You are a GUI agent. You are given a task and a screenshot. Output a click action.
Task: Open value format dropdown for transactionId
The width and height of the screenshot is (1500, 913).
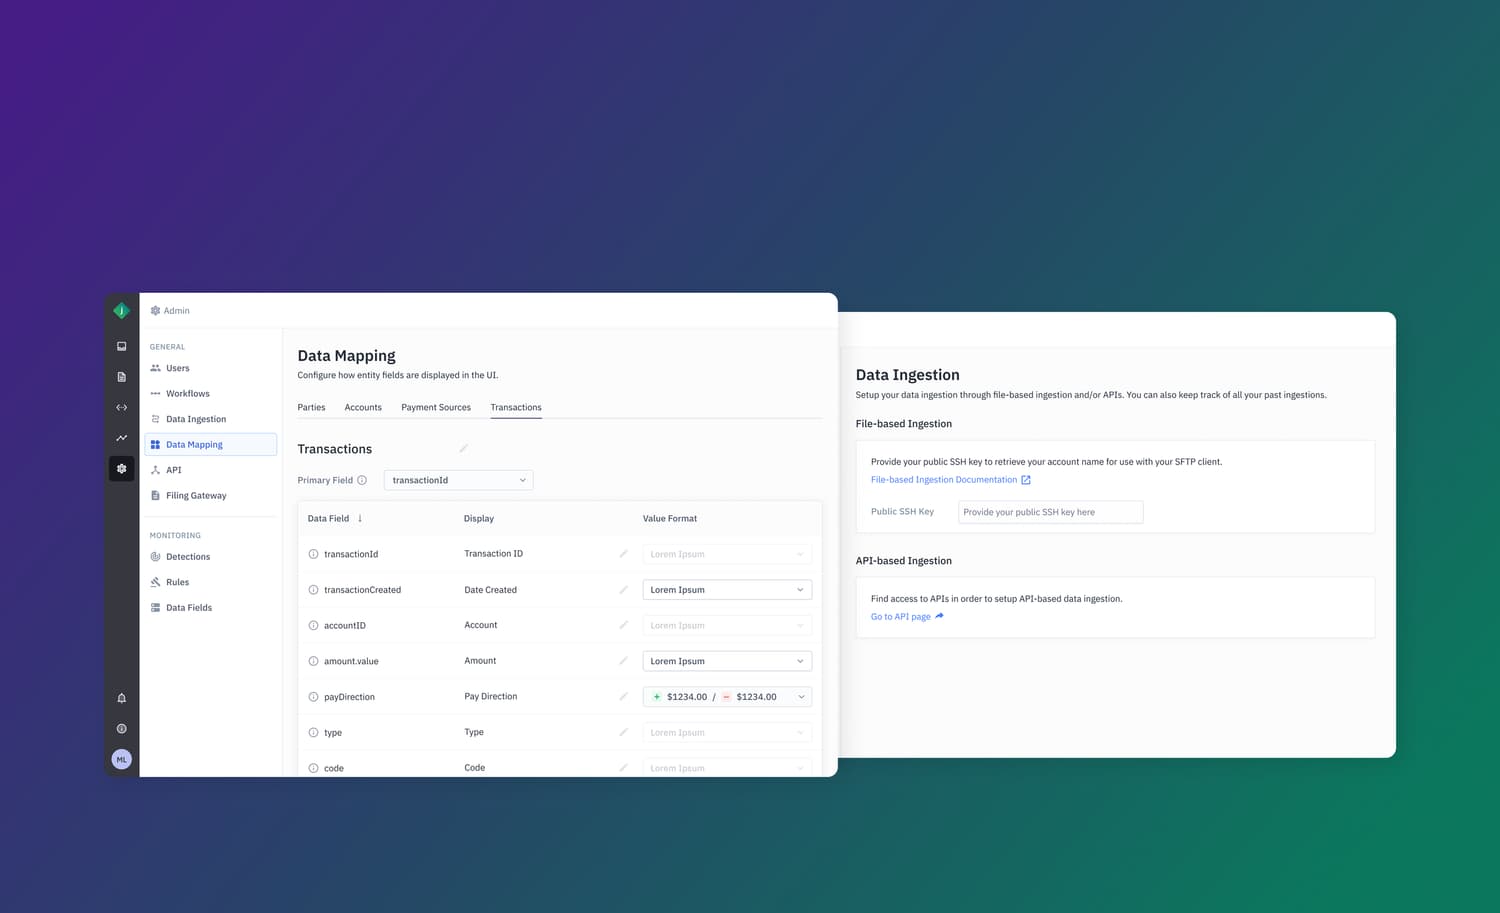click(x=727, y=554)
